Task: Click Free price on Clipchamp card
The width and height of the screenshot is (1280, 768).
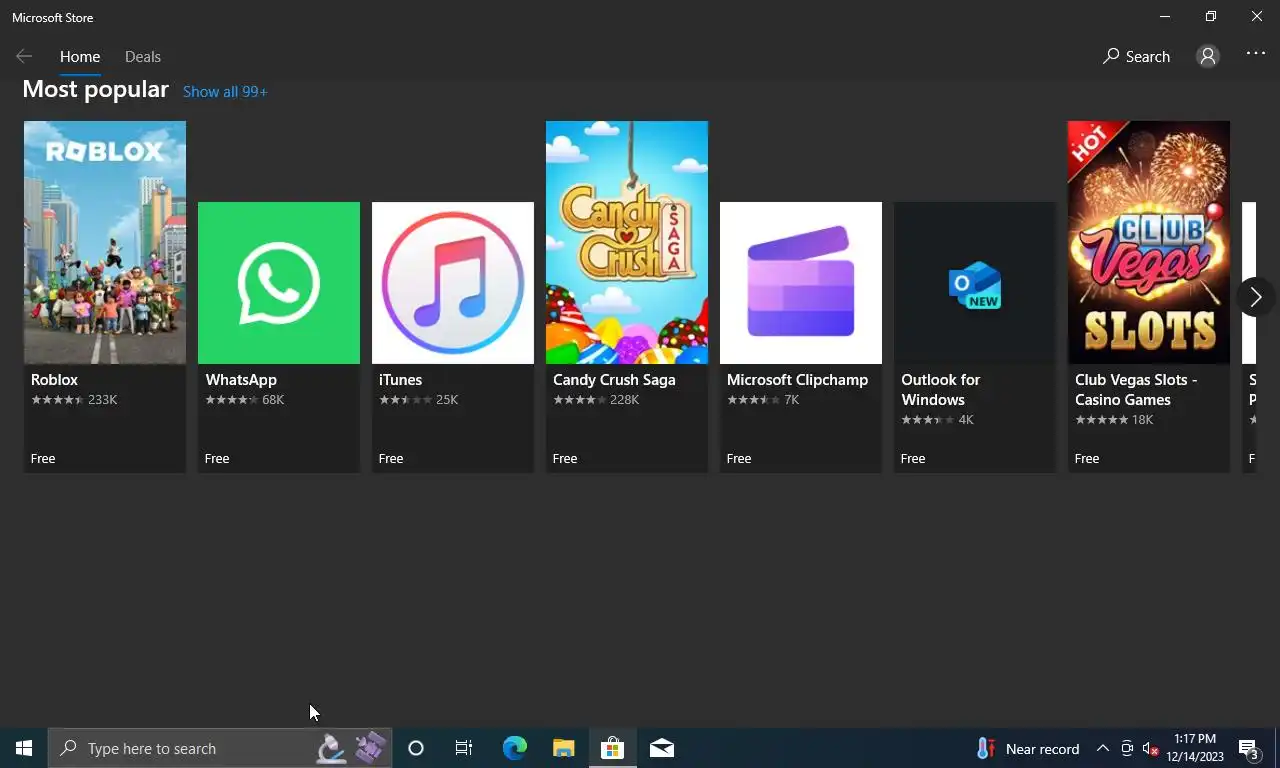Action: 739,459
